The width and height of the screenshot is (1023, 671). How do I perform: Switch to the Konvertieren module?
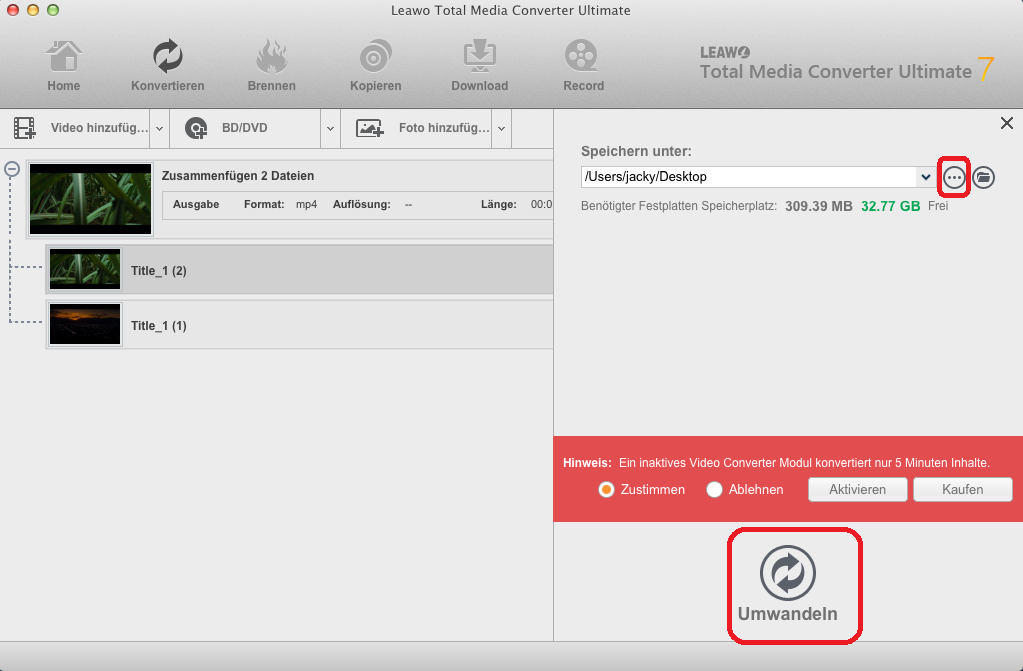coord(167,58)
